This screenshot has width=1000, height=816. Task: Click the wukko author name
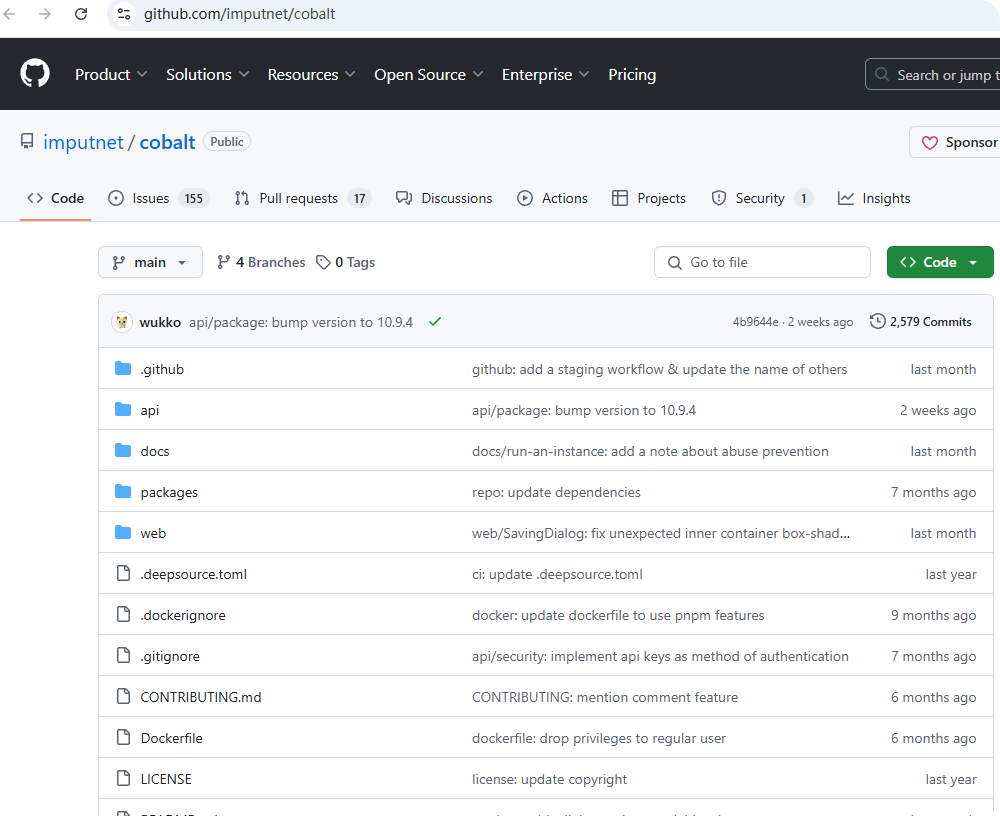[x=160, y=322]
